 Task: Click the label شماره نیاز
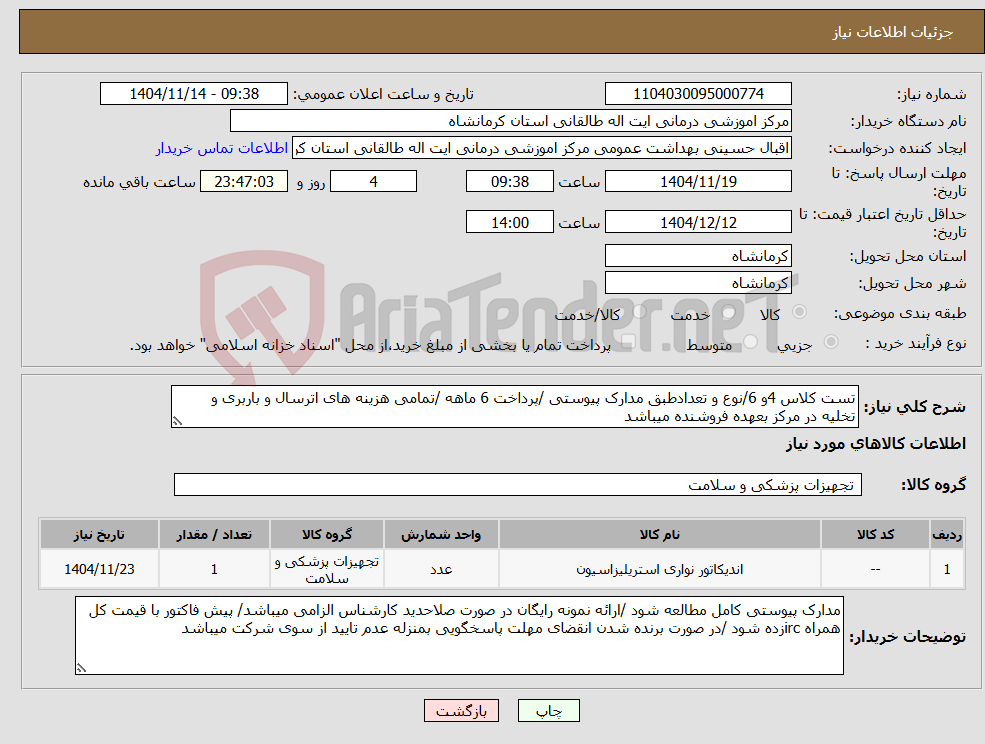[931, 95]
